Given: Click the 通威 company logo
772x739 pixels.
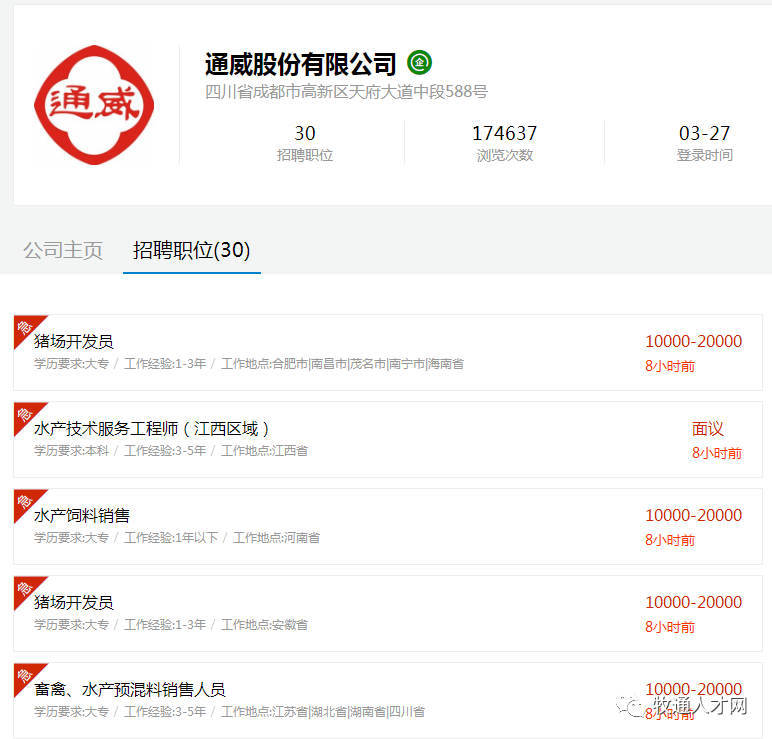Looking at the screenshot, I should (94, 105).
